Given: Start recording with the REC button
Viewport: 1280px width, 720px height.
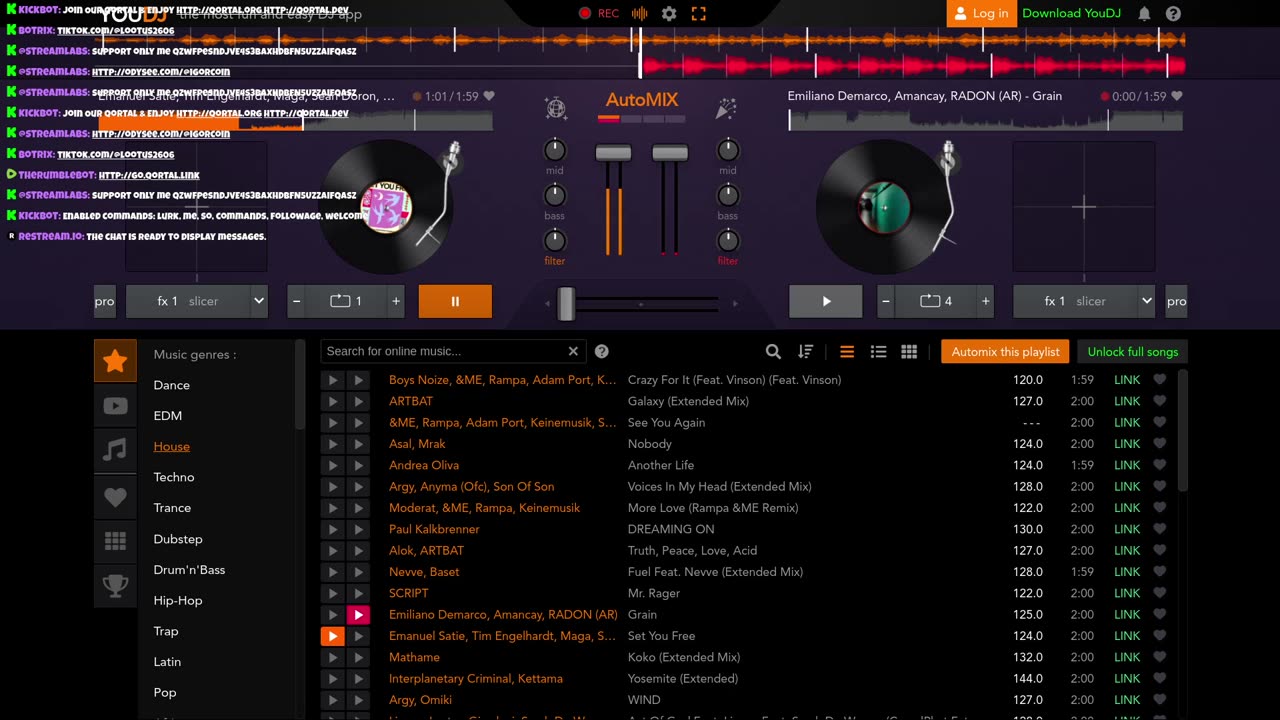Looking at the screenshot, I should click(599, 14).
